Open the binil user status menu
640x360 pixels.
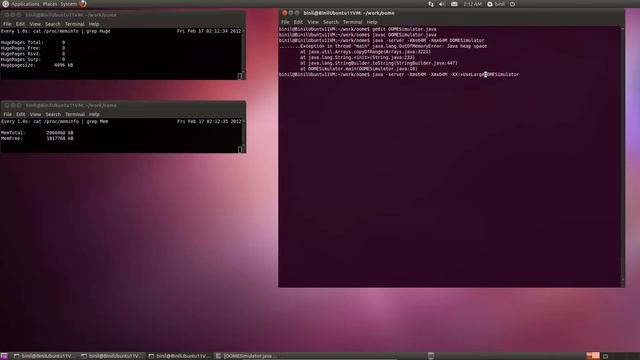[x=496, y=4]
